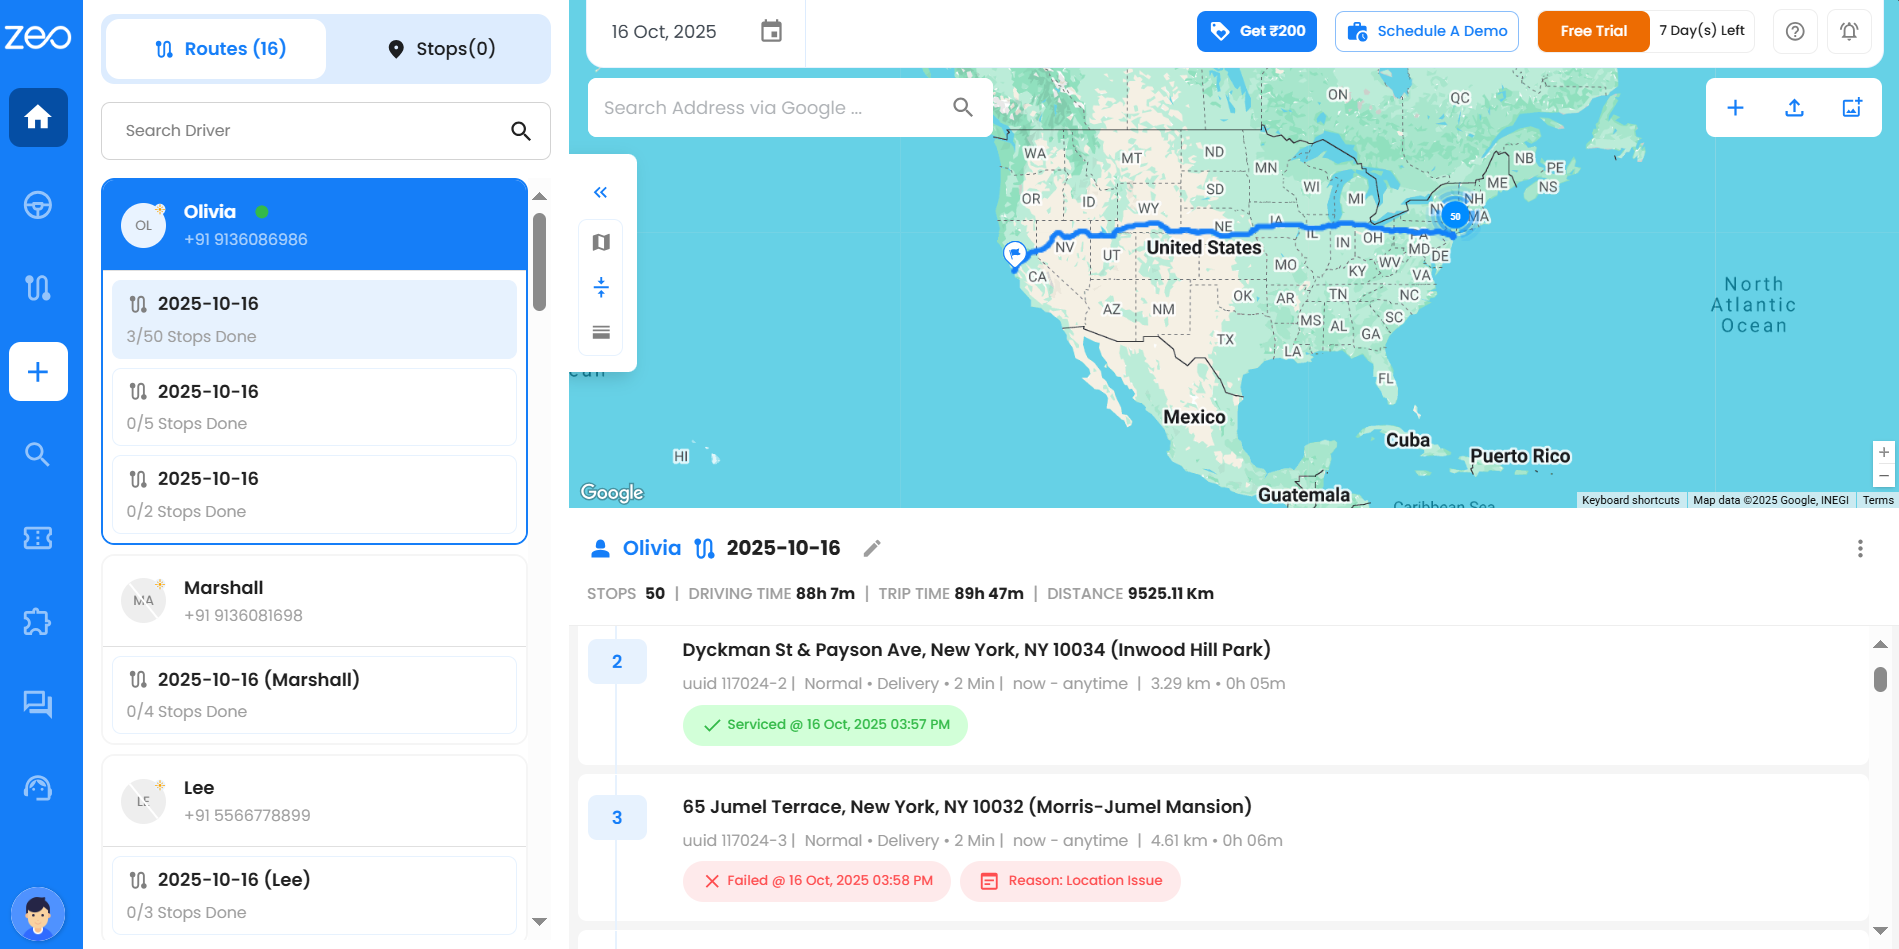The width and height of the screenshot is (1899, 949).
Task: Open the Drivers steering wheel icon
Action: point(38,205)
